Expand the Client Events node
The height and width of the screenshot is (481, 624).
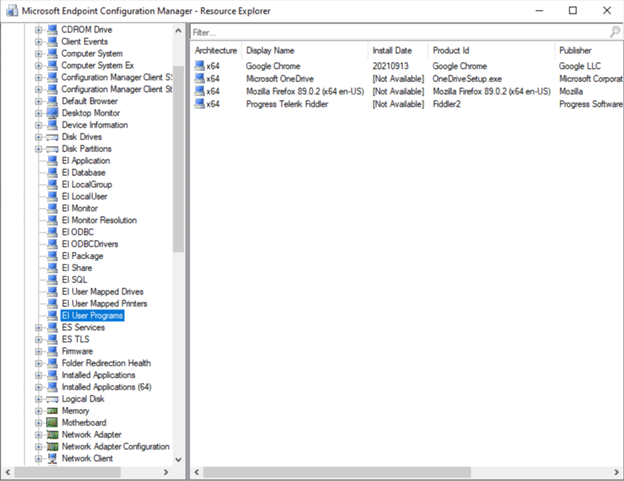[38, 42]
